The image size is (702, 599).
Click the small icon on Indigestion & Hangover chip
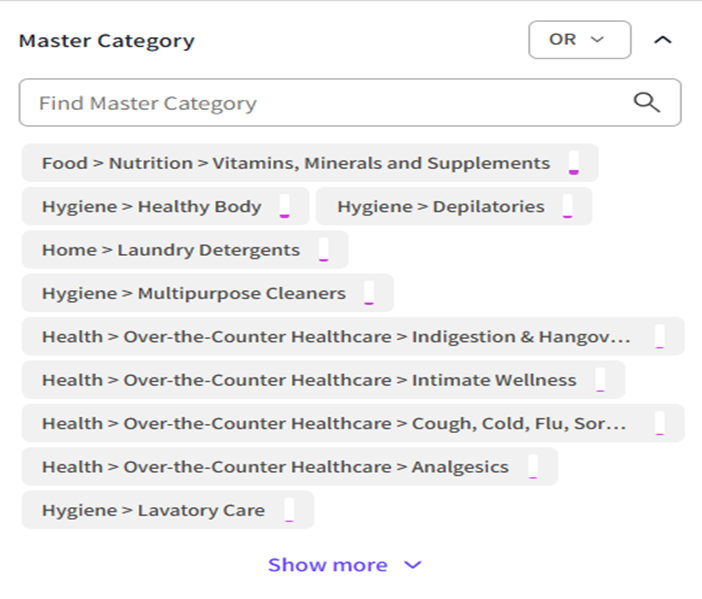click(x=660, y=338)
